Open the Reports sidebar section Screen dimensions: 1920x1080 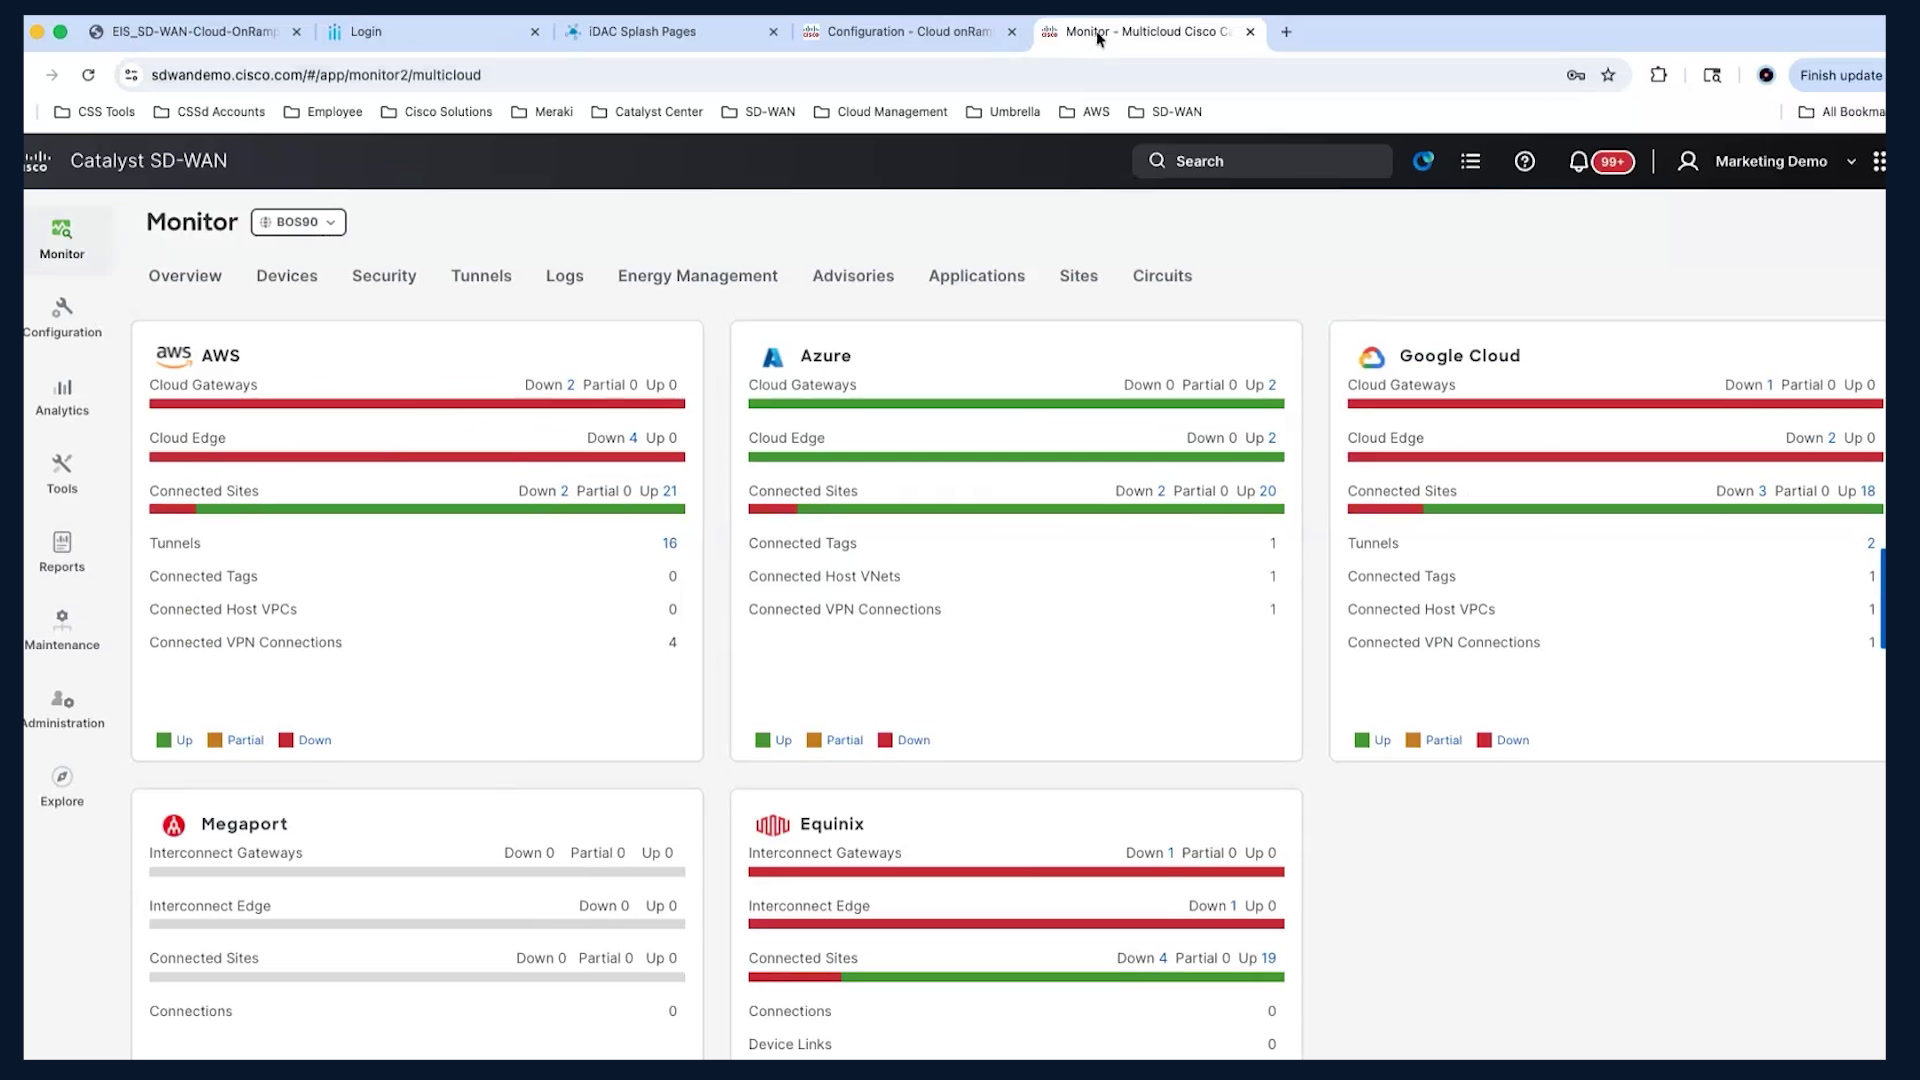[x=62, y=553]
